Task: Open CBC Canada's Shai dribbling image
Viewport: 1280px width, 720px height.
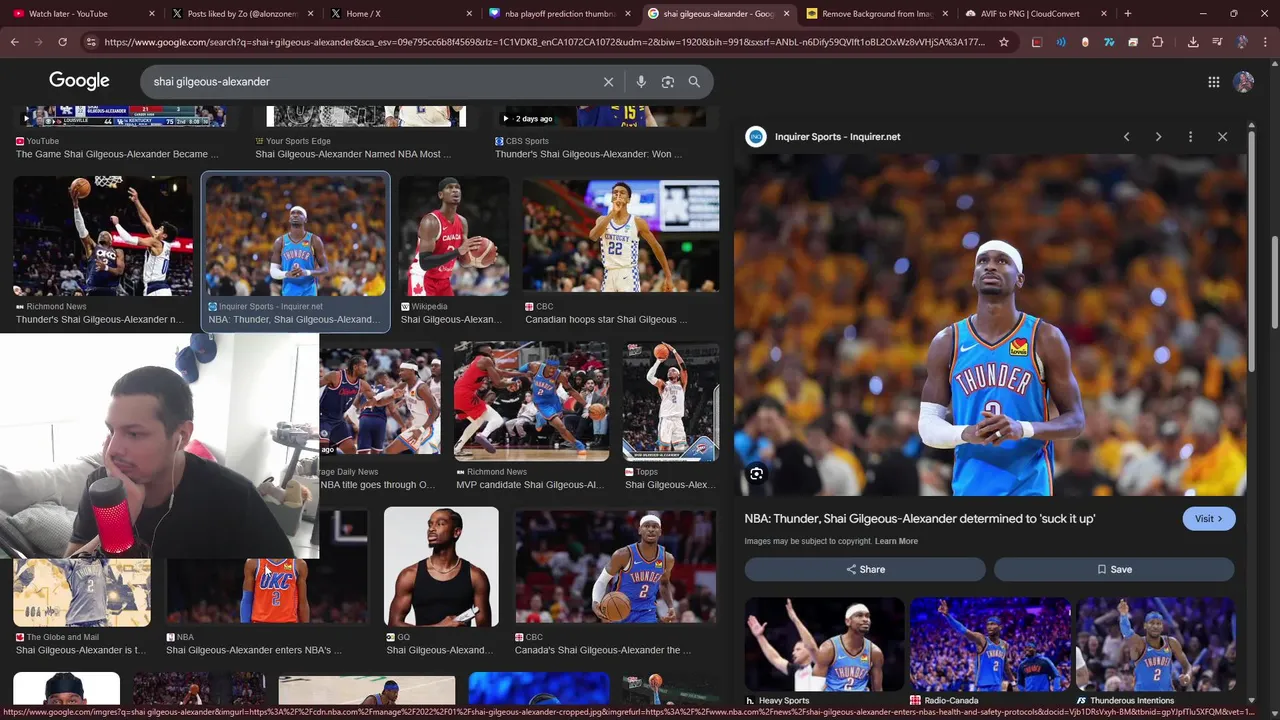Action: [x=615, y=566]
